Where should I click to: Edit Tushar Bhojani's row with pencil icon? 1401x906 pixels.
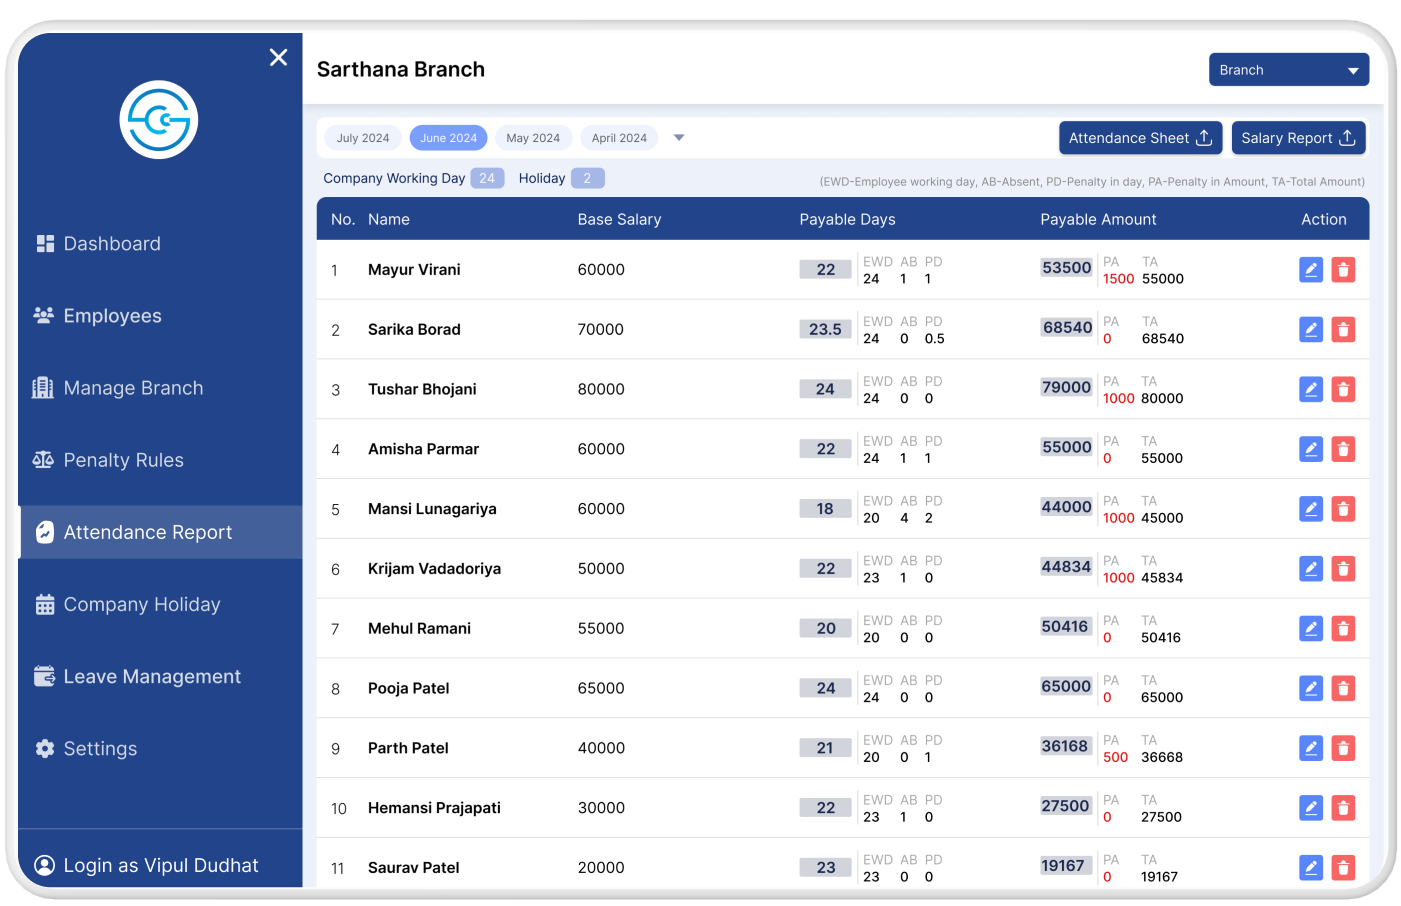click(1310, 389)
